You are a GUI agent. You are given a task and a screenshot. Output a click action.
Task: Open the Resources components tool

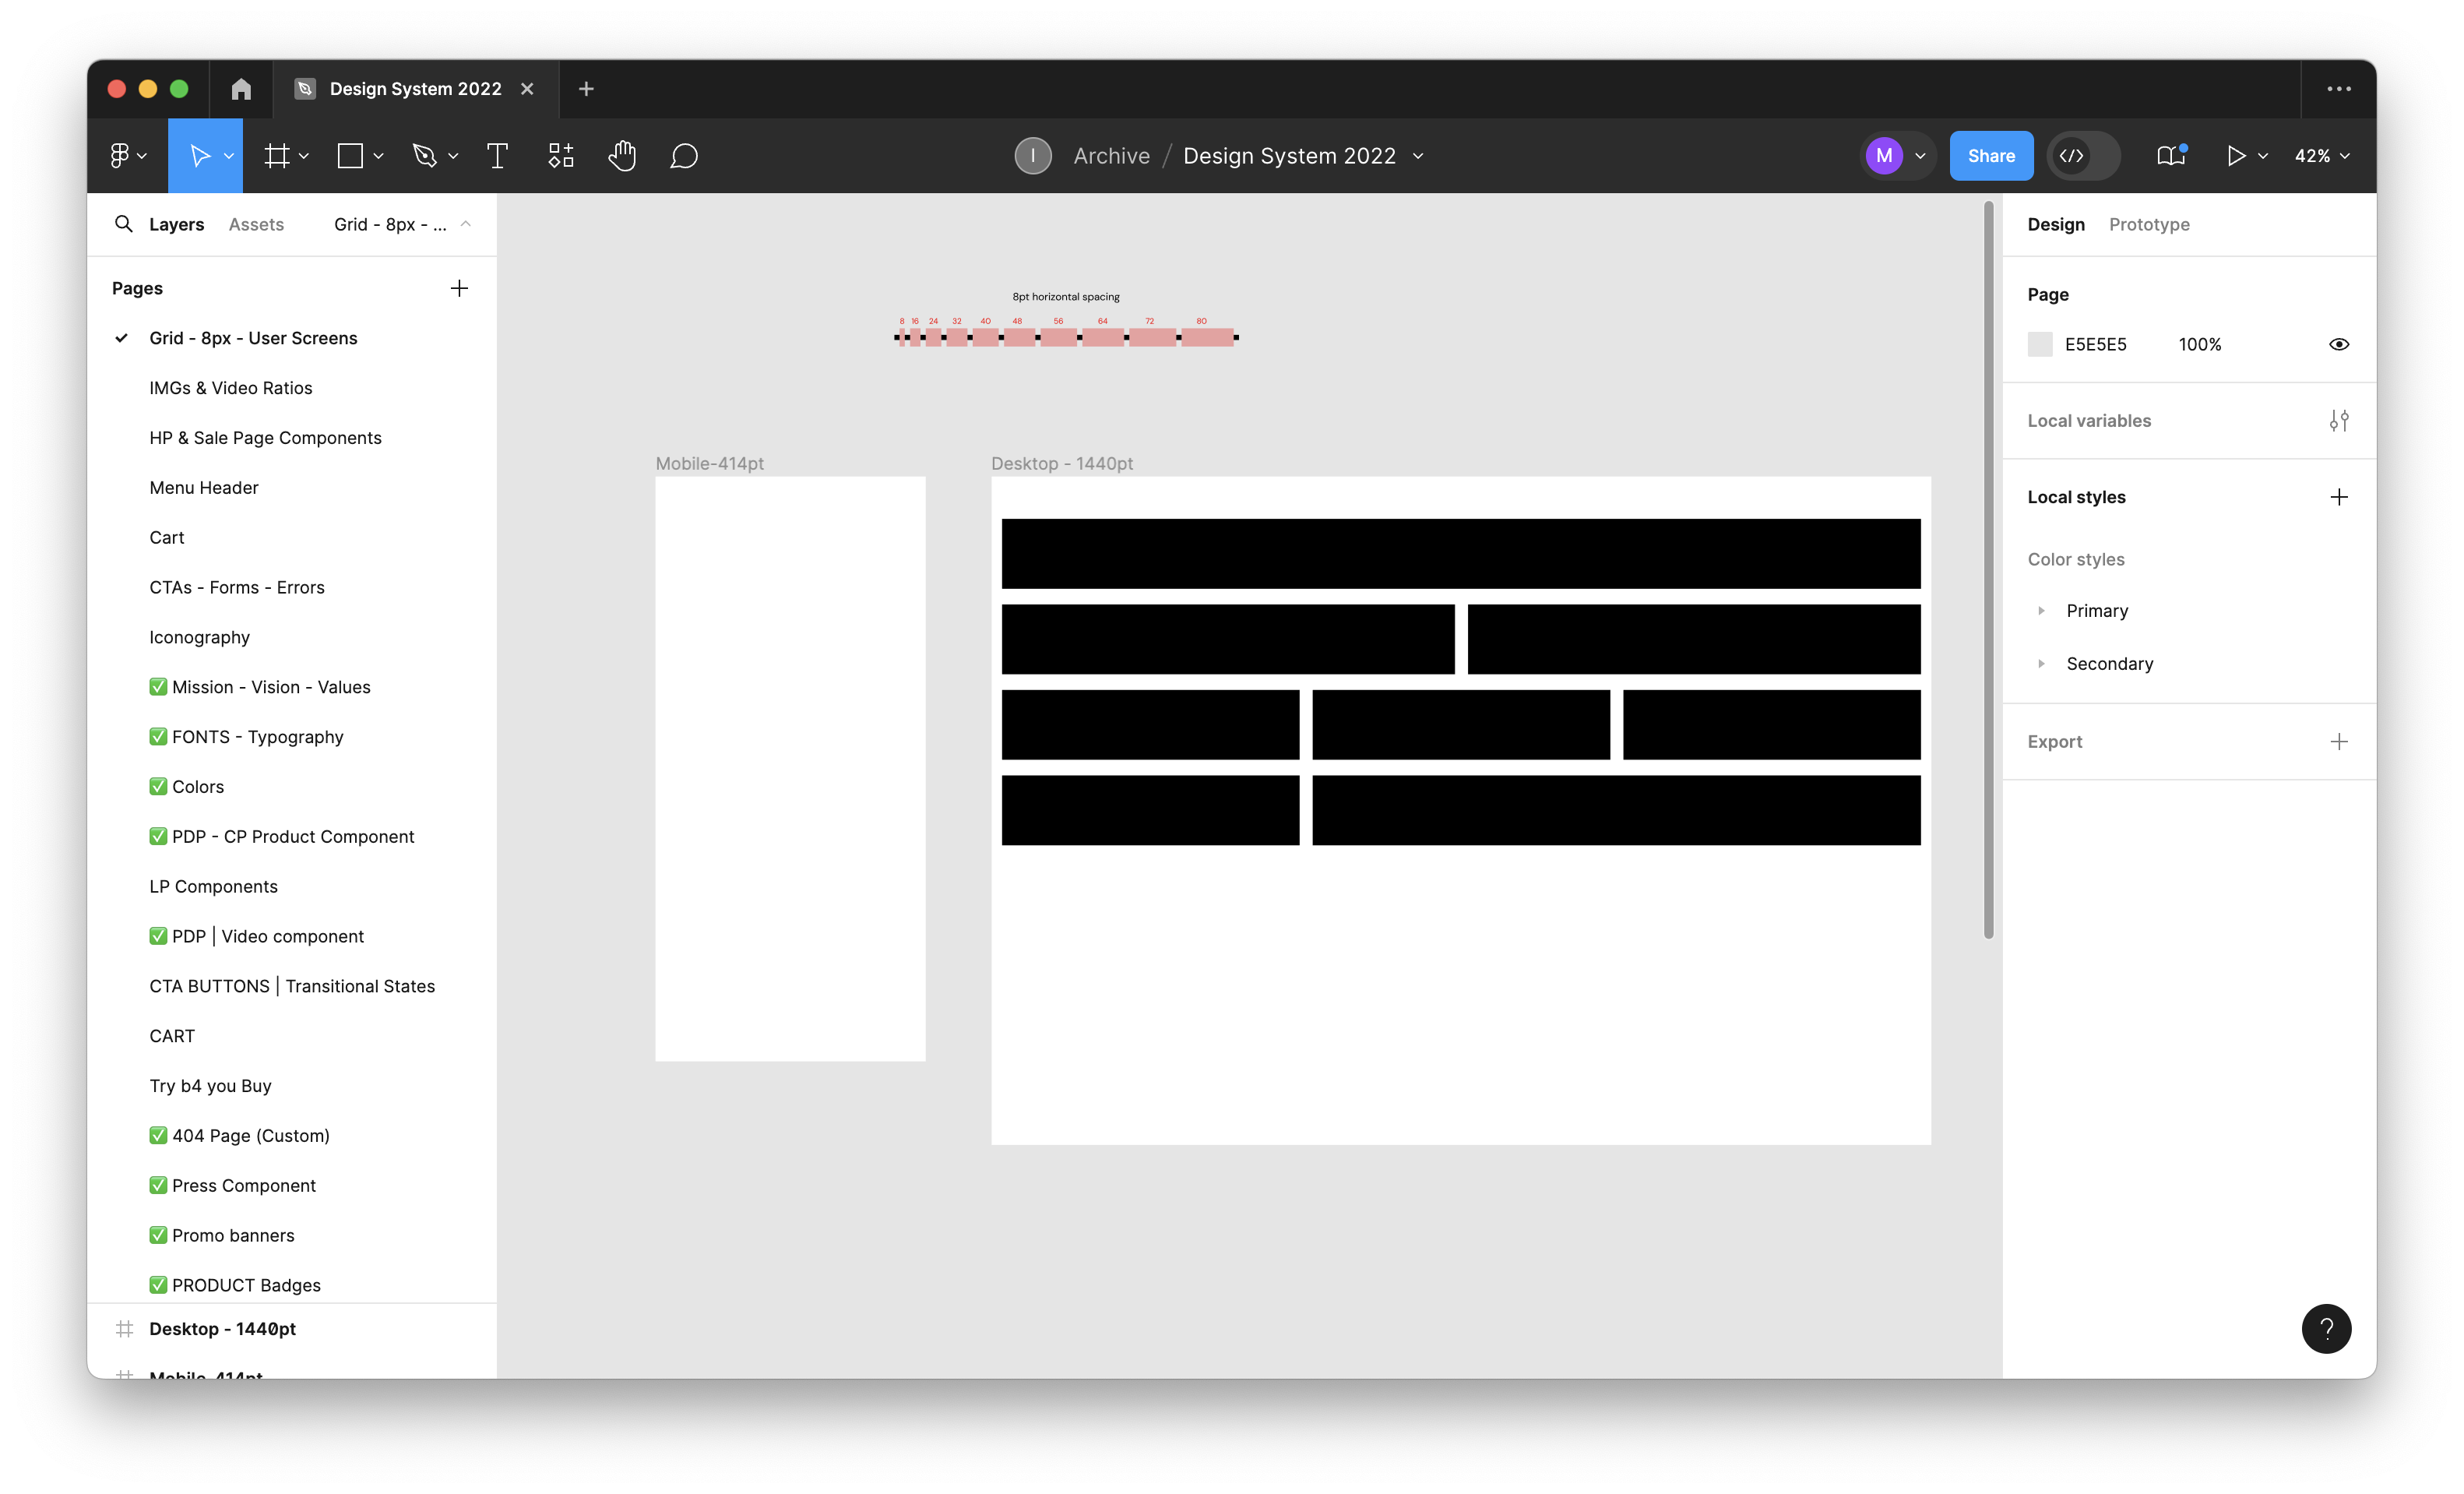coord(561,155)
